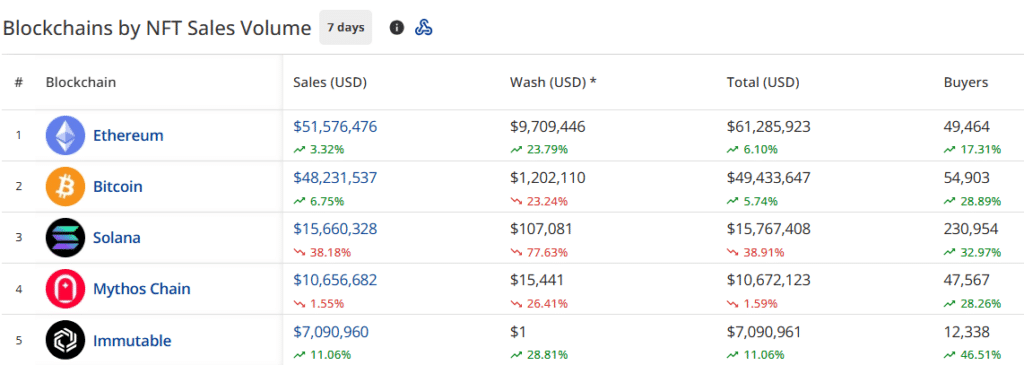Click the Bitcoin total change 5.74%

pyautogui.click(x=760, y=201)
